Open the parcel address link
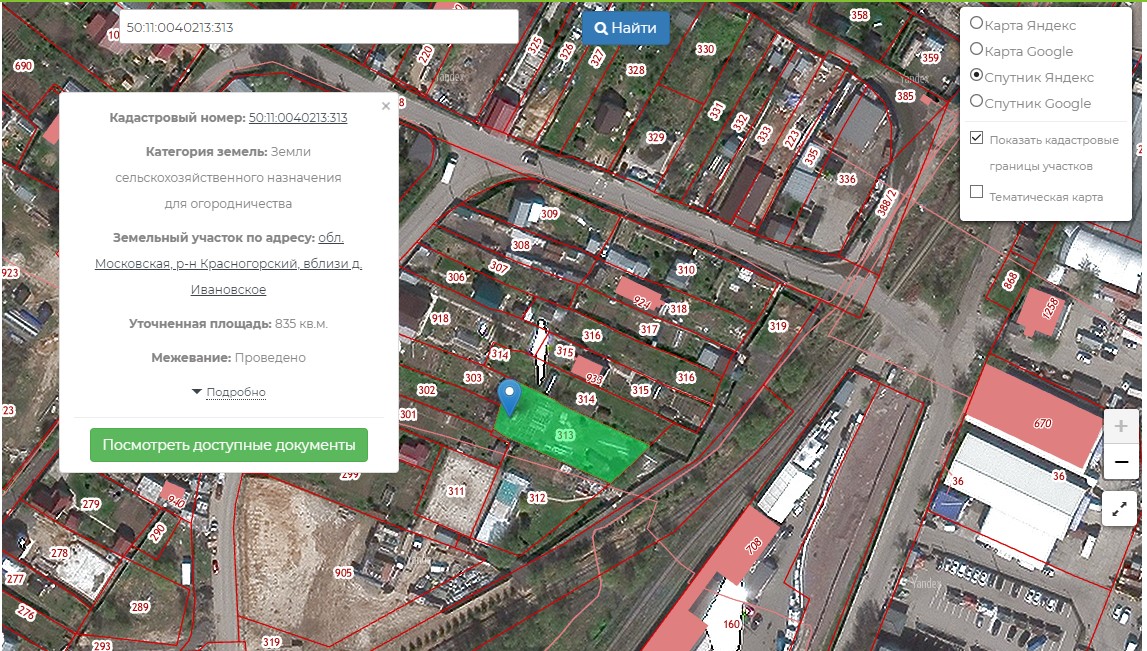This screenshot has height=651, width=1147. 229,264
